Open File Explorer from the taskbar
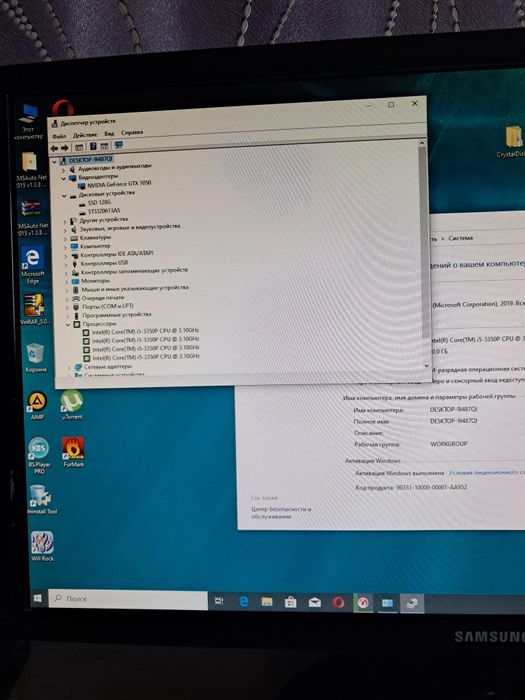 point(267,602)
